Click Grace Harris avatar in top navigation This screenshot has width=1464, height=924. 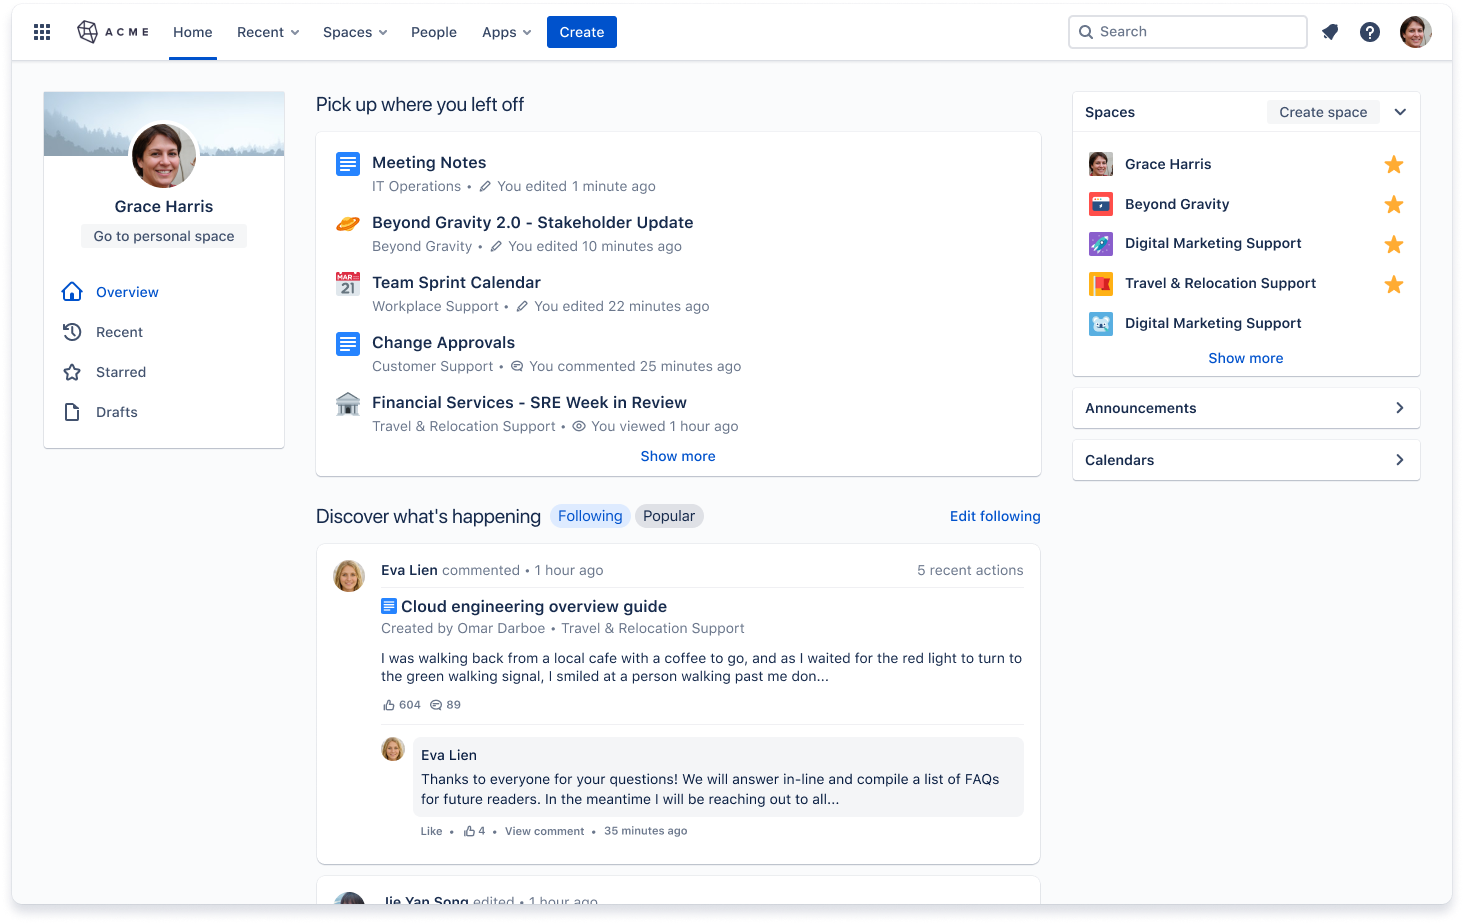[1416, 31]
